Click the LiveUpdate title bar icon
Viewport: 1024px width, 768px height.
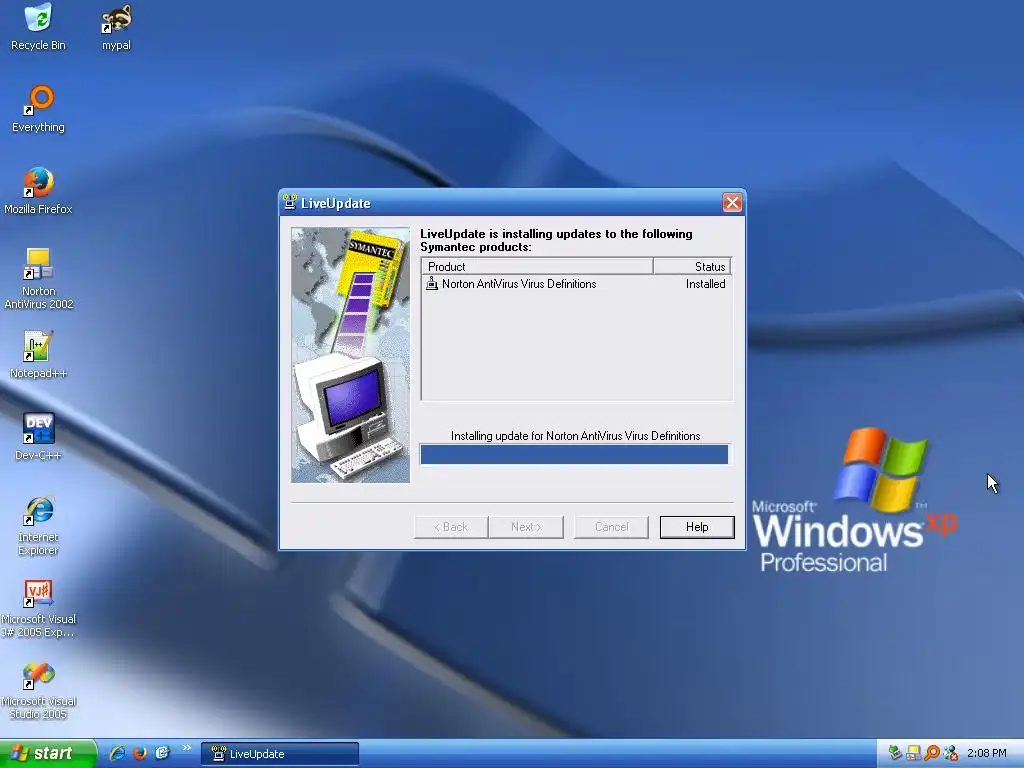coord(290,202)
